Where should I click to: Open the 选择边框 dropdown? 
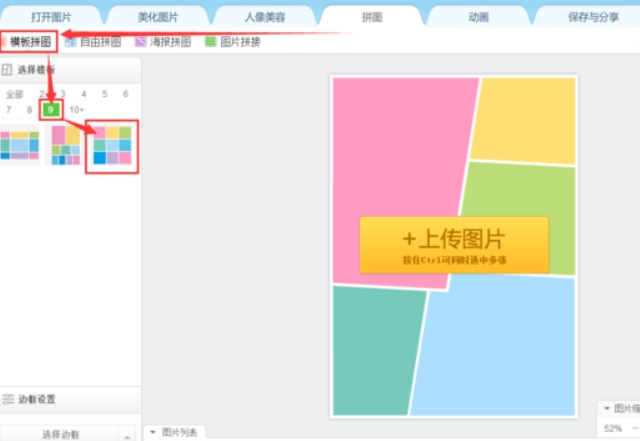click(60, 434)
